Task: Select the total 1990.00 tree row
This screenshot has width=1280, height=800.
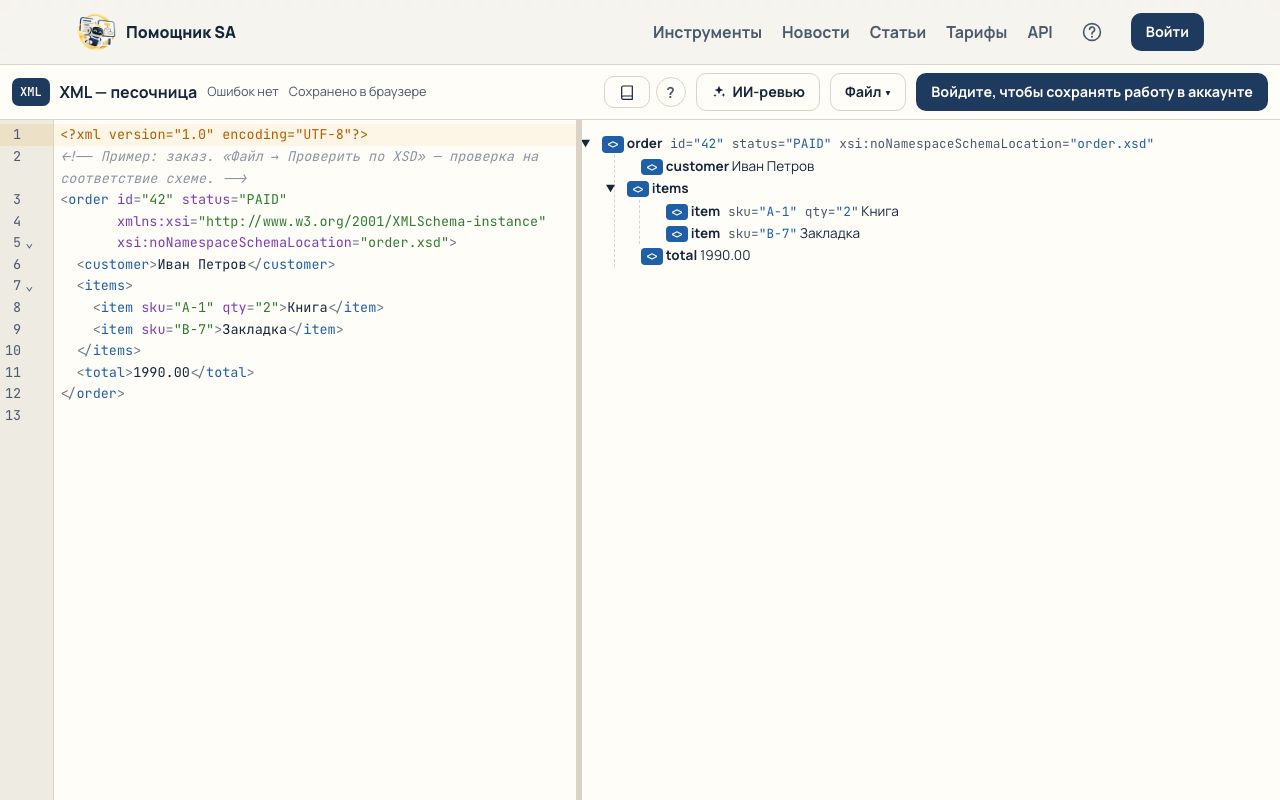Action: click(x=696, y=256)
